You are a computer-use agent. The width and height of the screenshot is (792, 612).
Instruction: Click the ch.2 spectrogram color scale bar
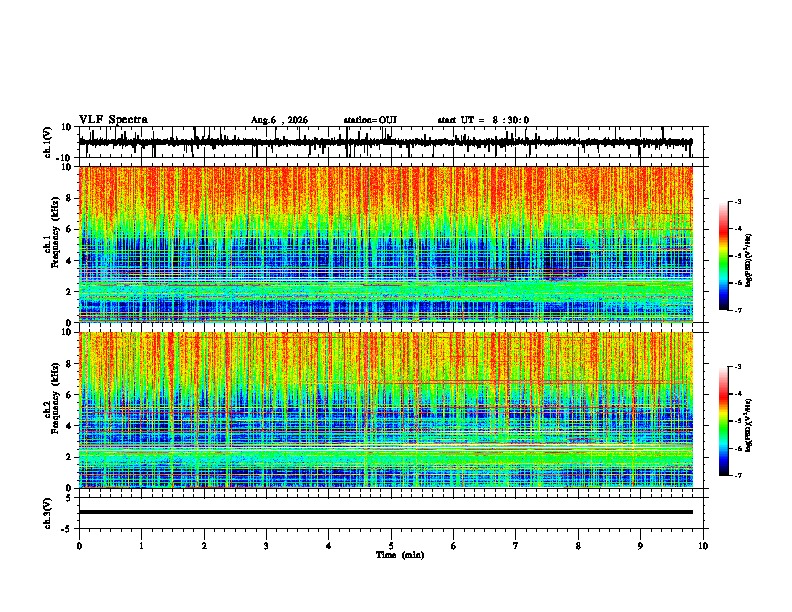[x=724, y=421]
